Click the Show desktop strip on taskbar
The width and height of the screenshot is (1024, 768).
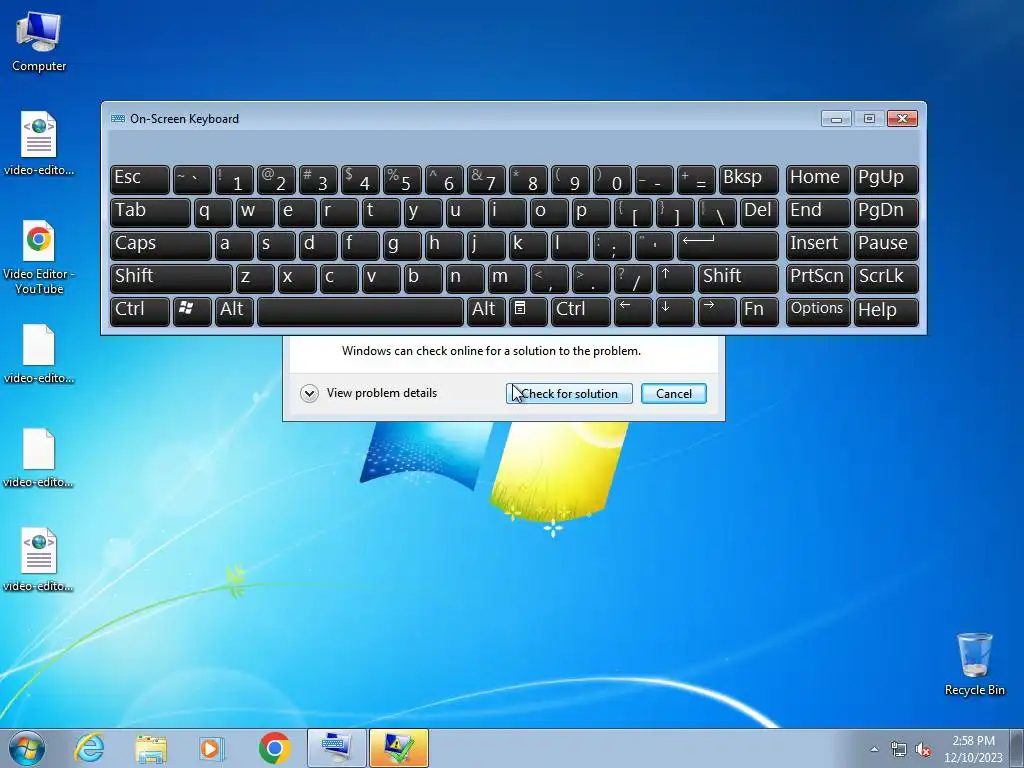coord(1017,748)
